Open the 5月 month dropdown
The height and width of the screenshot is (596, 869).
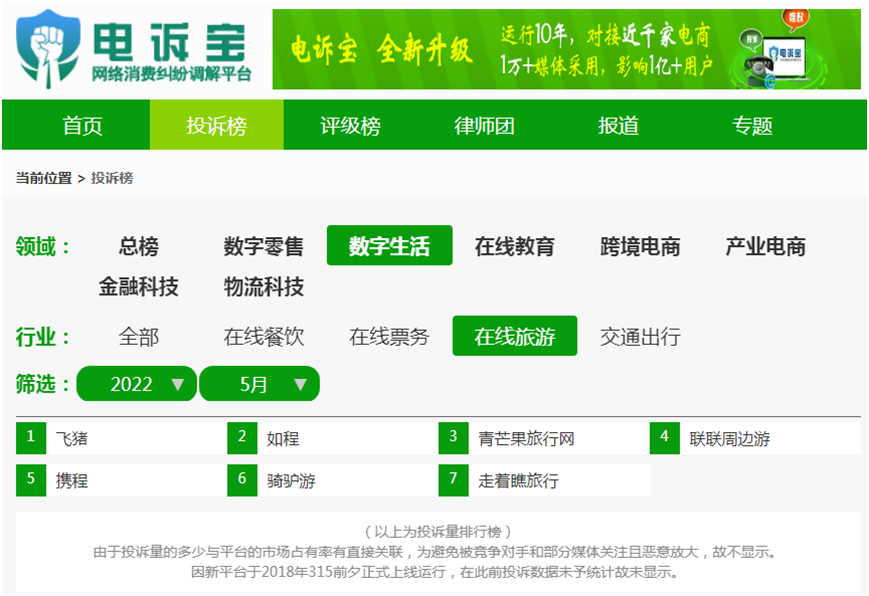click(x=259, y=383)
